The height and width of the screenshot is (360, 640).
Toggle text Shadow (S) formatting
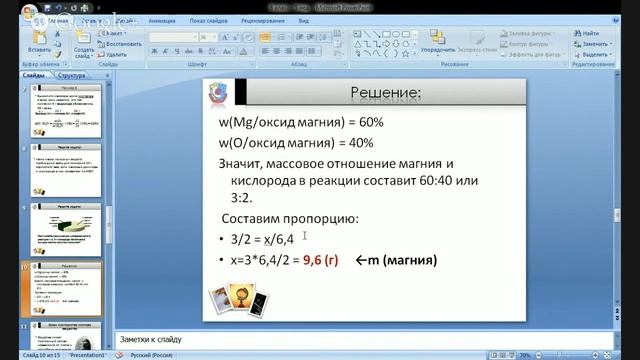[200, 51]
